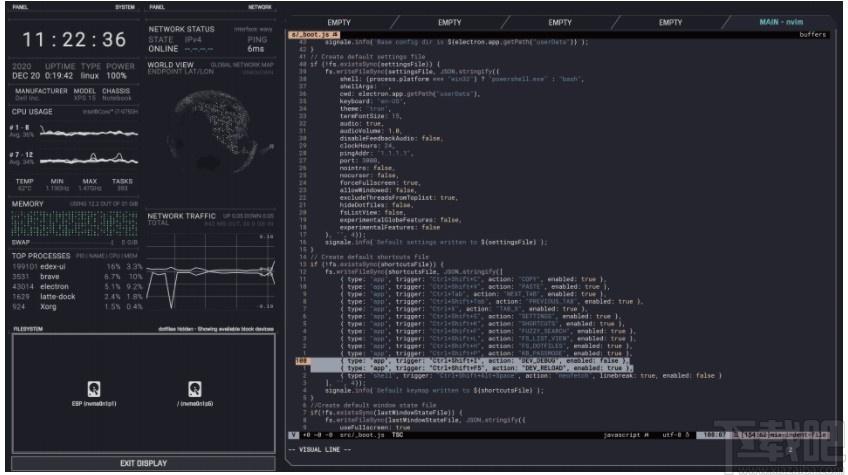Image resolution: width=848 pixels, height=475 pixels.
Task: Click the DEC 20 date value
Action: pos(26,76)
